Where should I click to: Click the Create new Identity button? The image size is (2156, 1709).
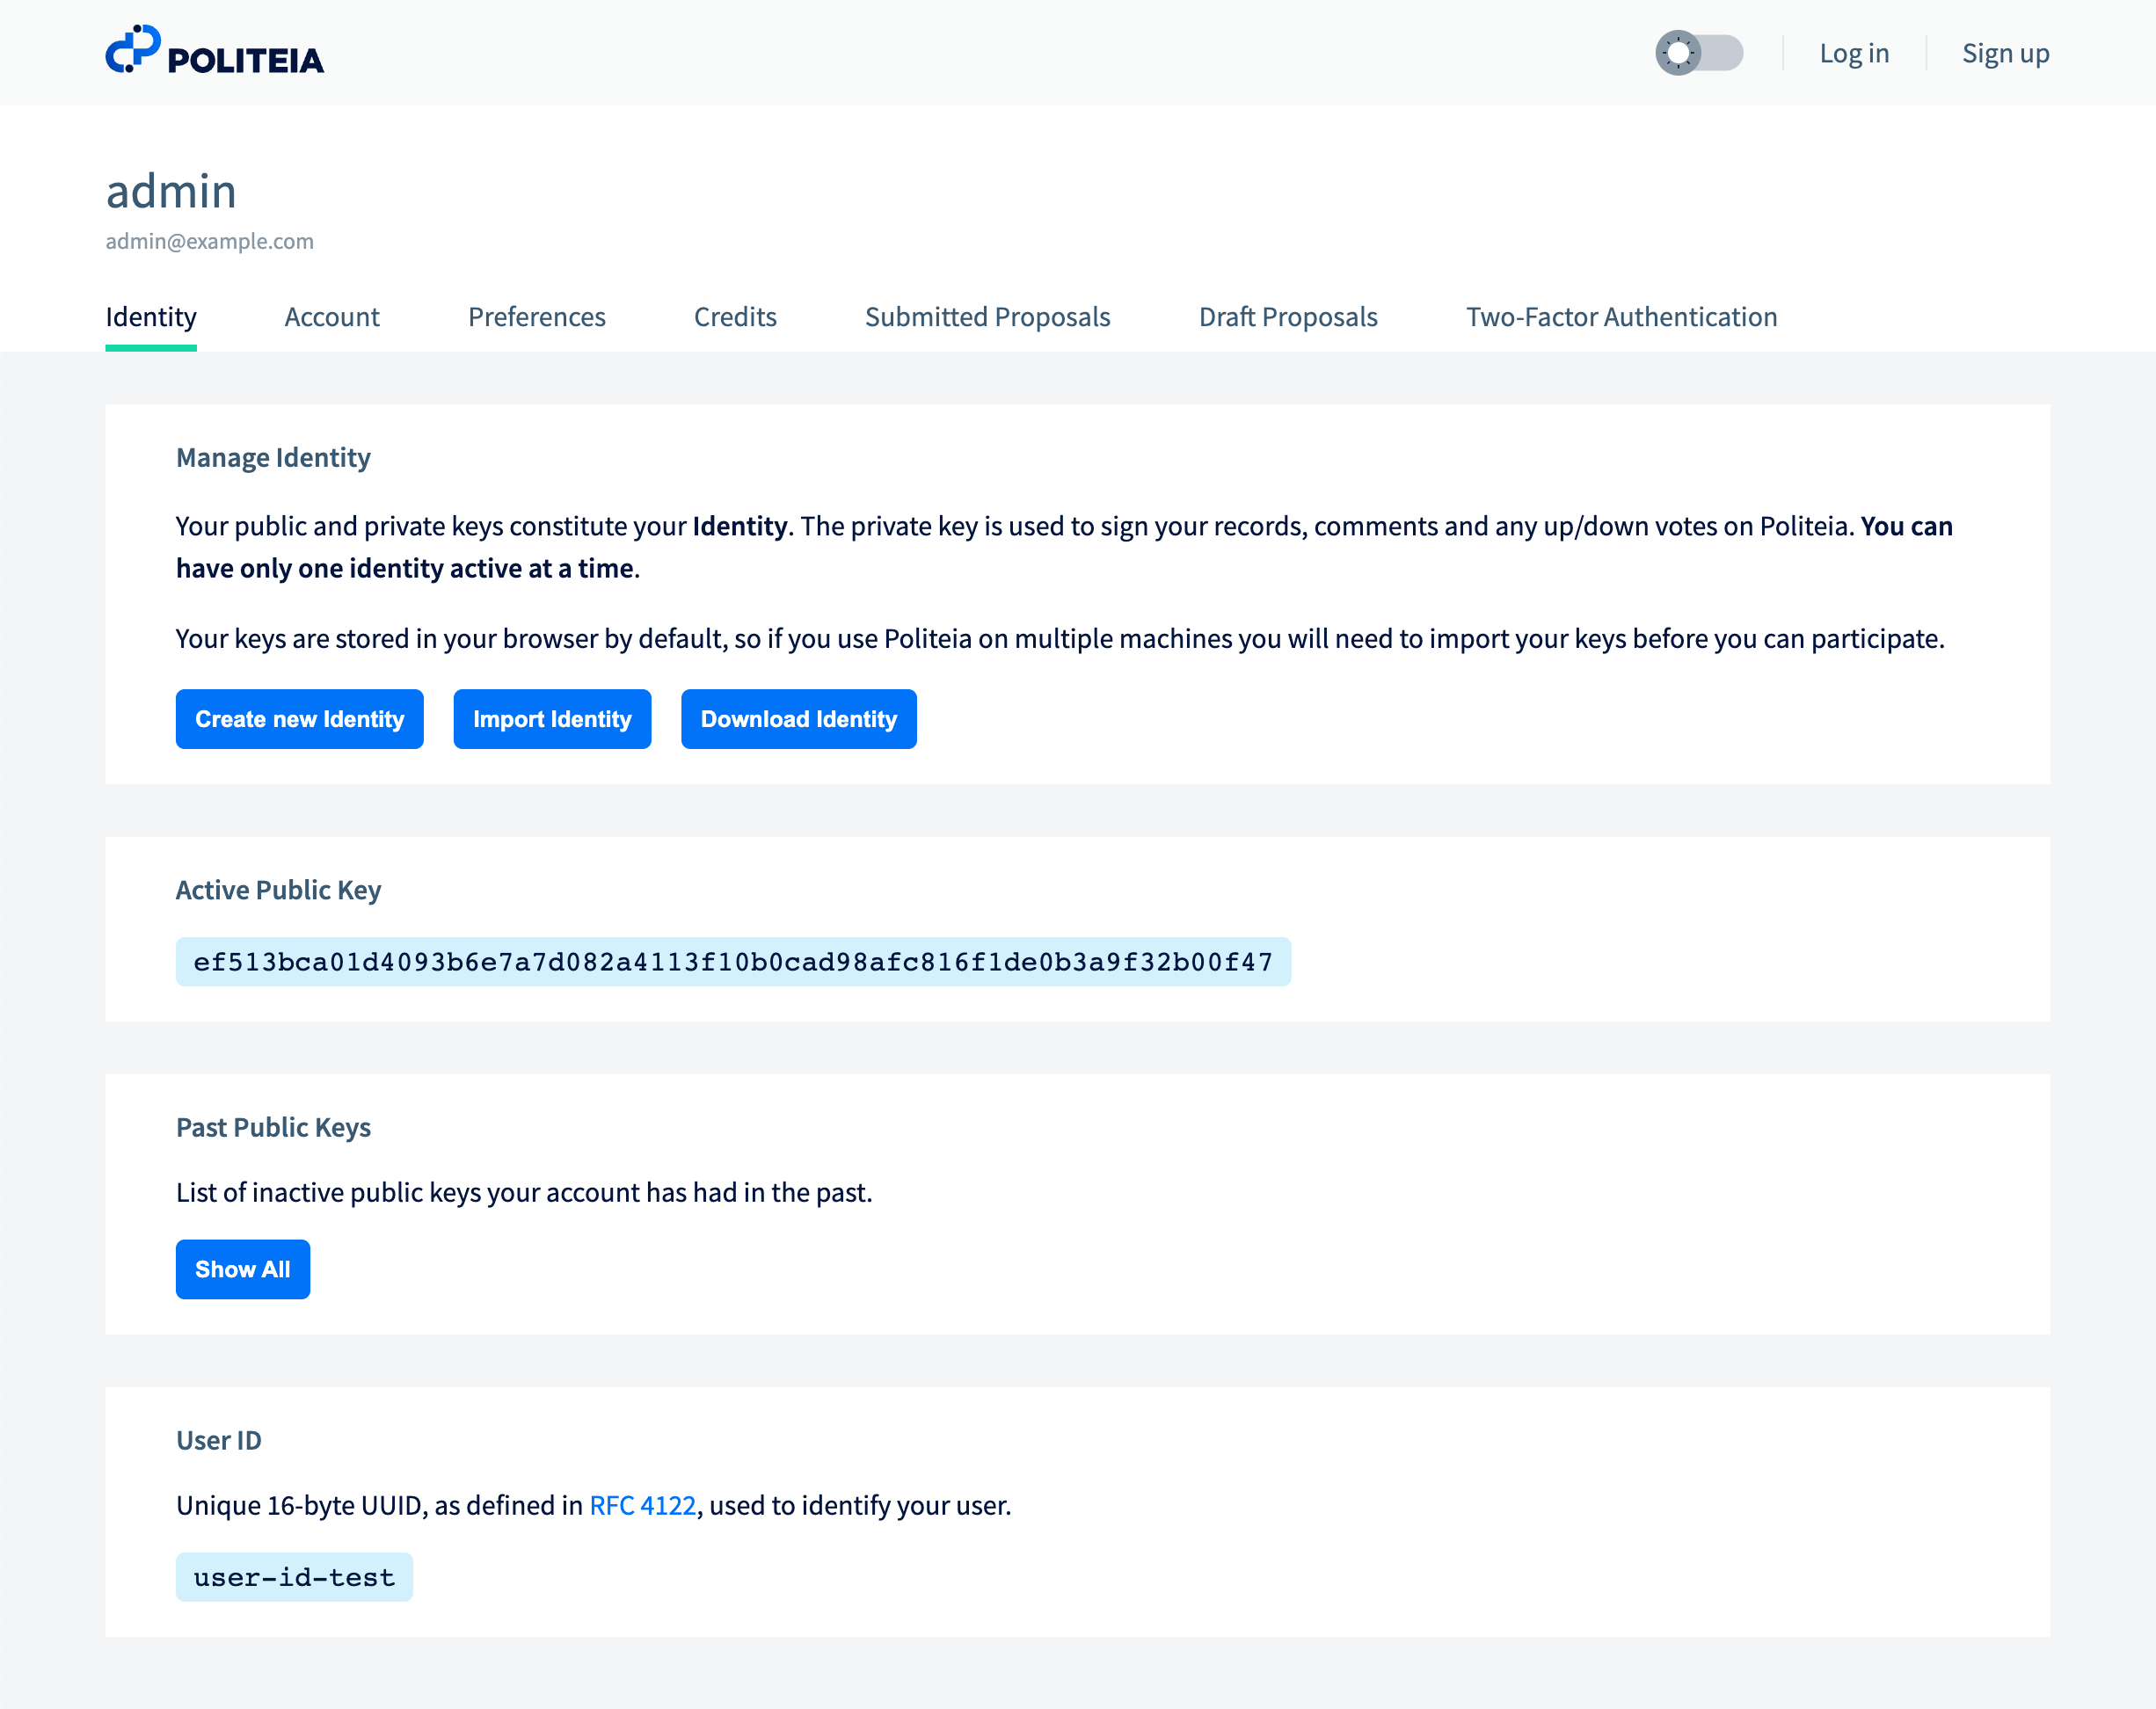[x=299, y=719]
